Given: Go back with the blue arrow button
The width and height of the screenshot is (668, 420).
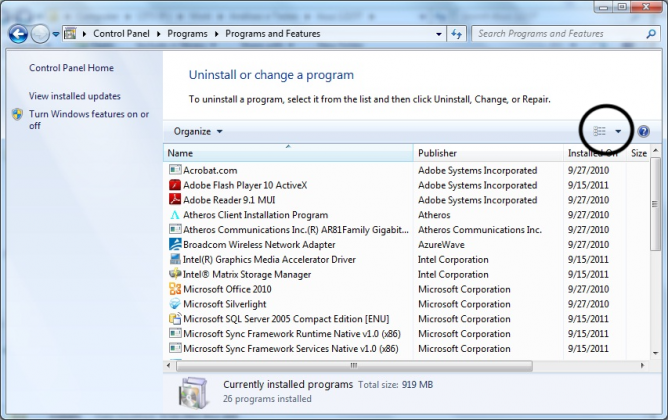Looking at the screenshot, I should (x=18, y=34).
